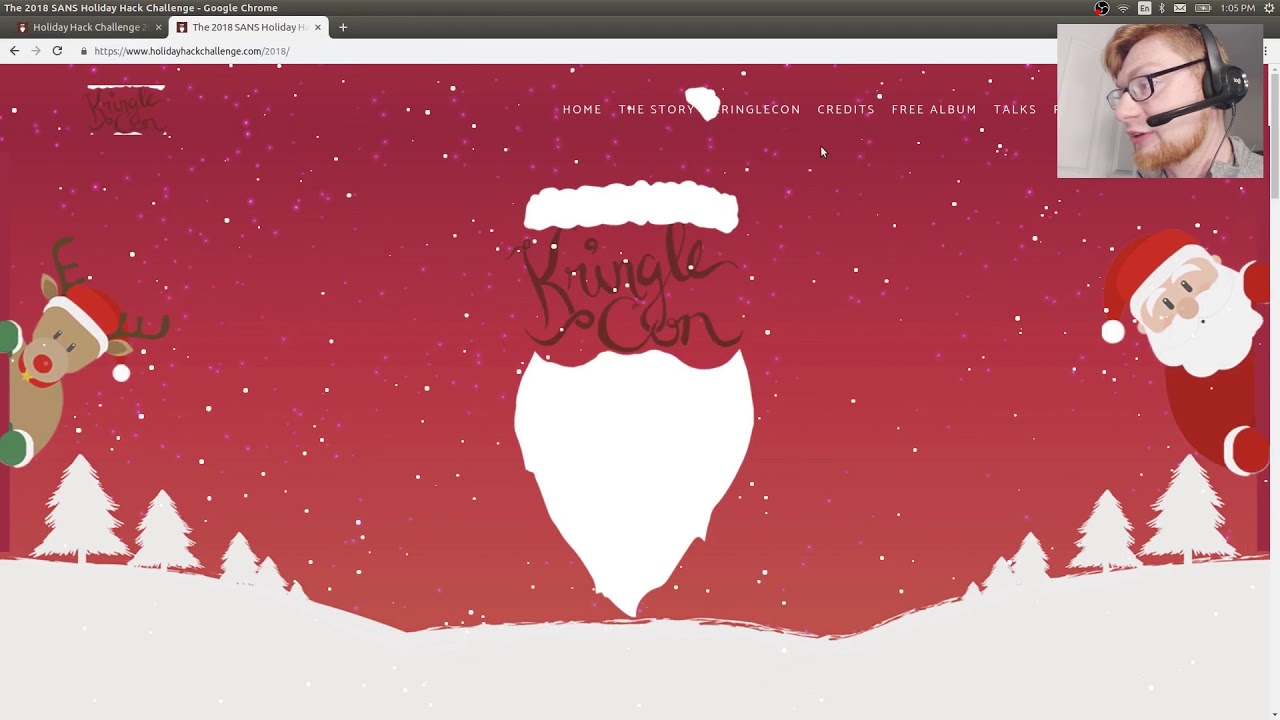The height and width of the screenshot is (720, 1280).
Task: Open THE STORY nav link
Action: tap(656, 109)
